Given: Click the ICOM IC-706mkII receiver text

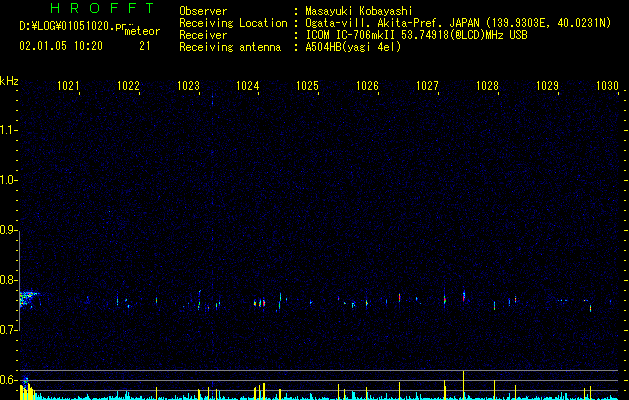Looking at the screenshot, I should pyautogui.click(x=416, y=35).
